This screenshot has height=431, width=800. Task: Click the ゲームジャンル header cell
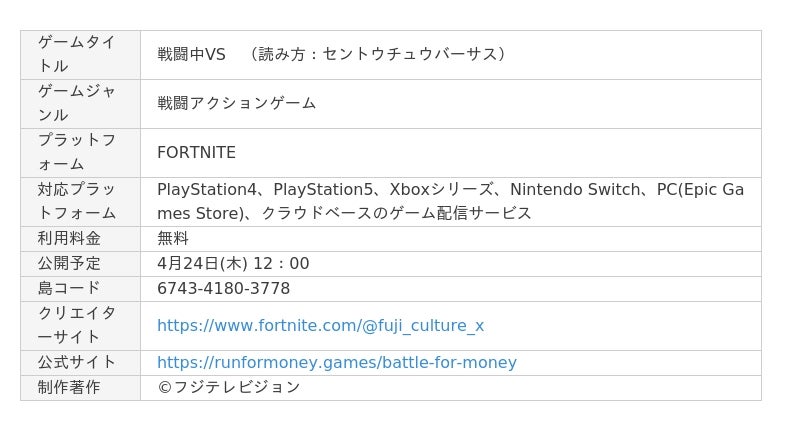coord(81,104)
